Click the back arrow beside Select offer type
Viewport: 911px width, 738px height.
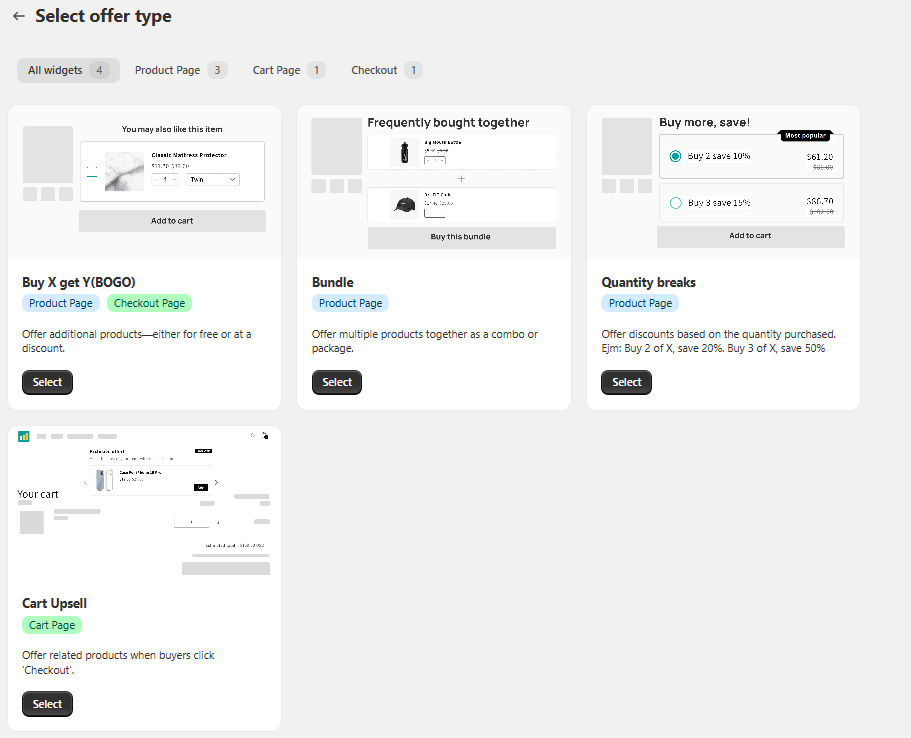[18, 17]
